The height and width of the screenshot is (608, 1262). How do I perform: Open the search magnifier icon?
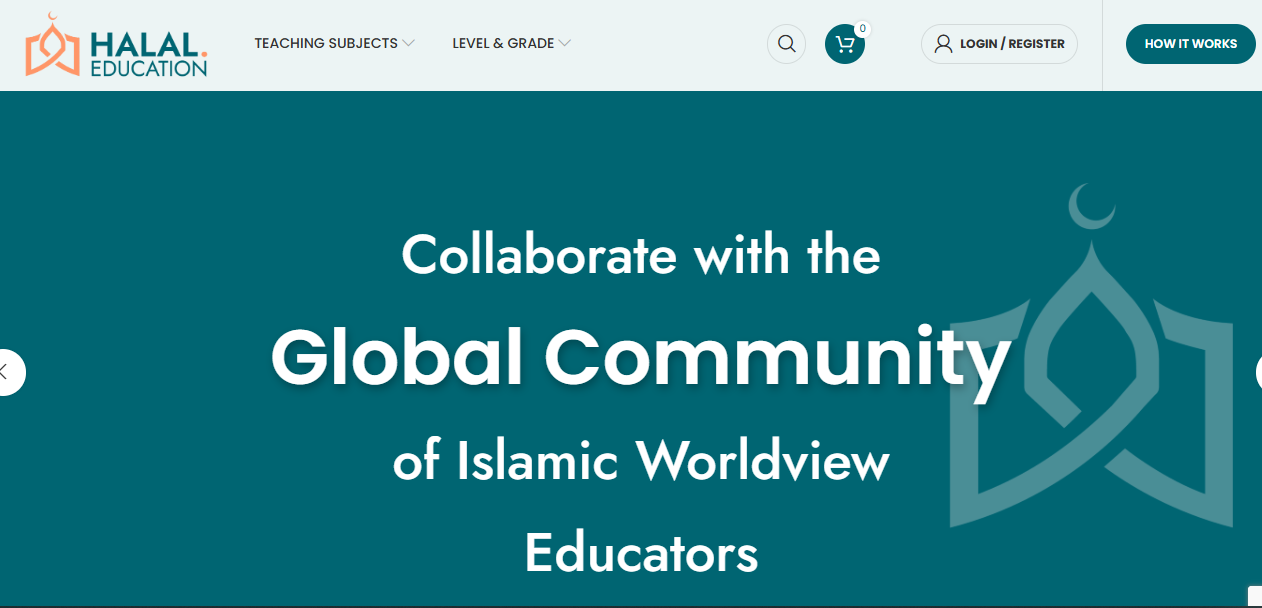pos(786,44)
